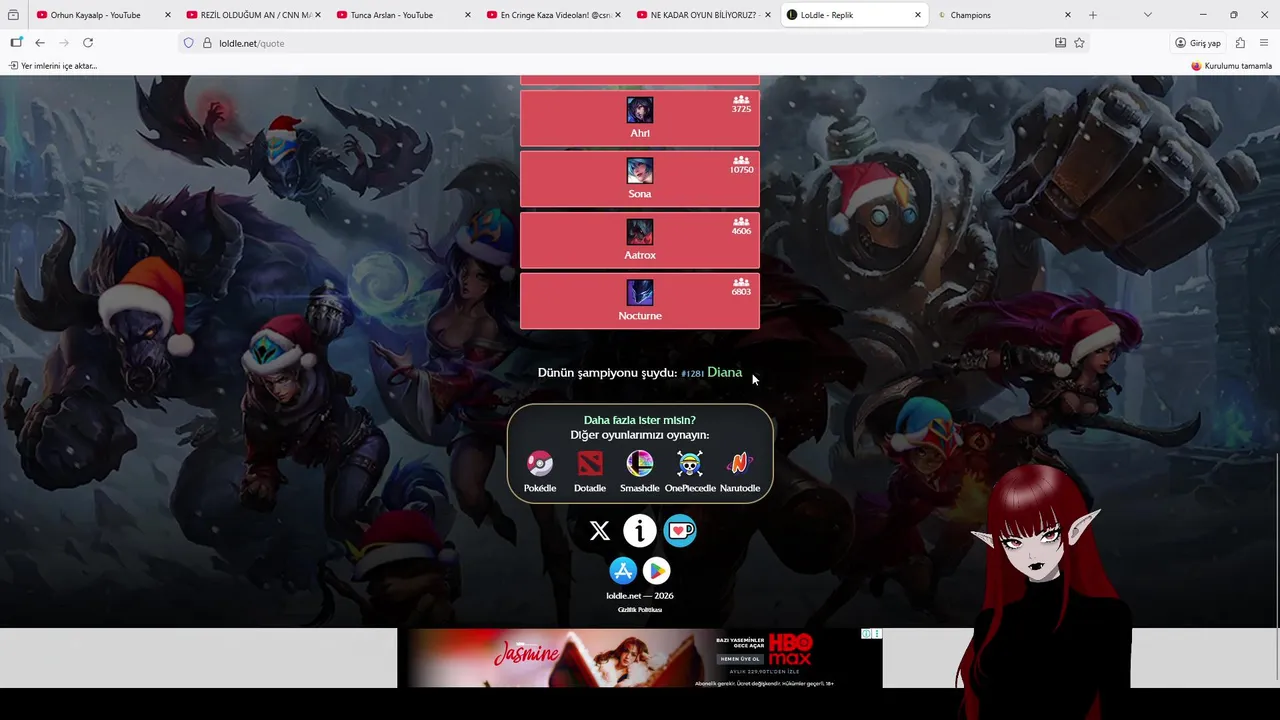Close the Orhun Kayaalp tab
Screen dimensions: 1280x720
(x=168, y=15)
